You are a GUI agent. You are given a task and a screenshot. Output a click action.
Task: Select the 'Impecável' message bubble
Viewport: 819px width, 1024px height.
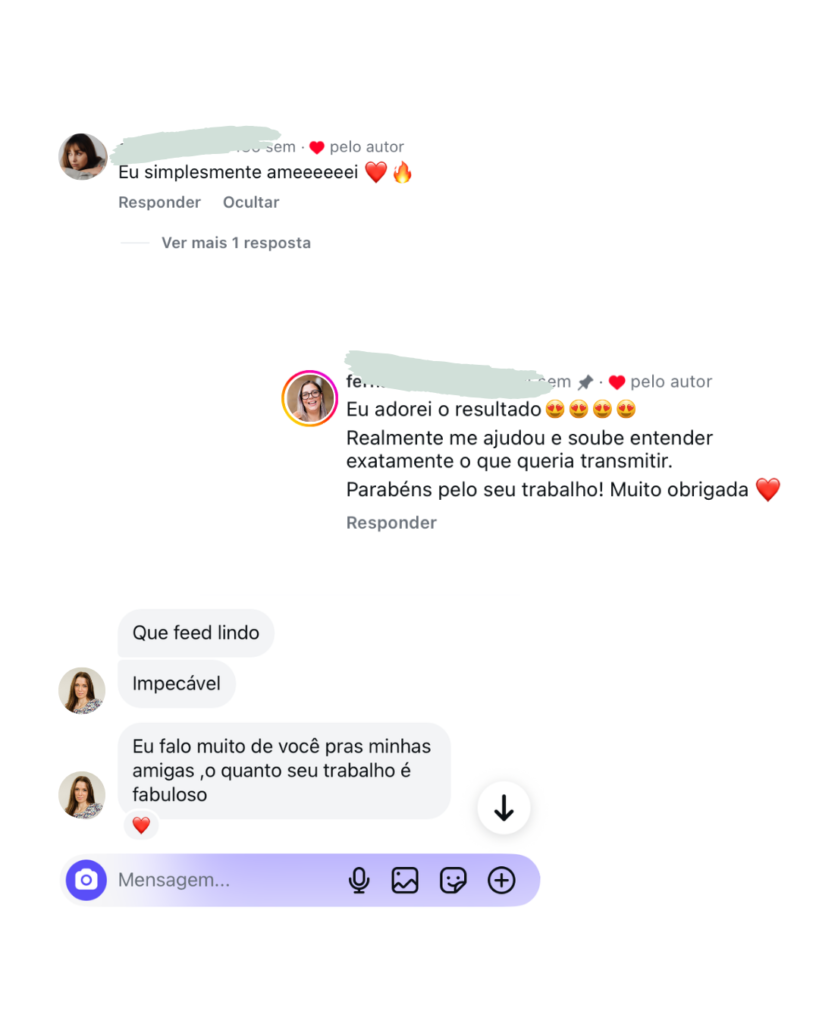pyautogui.click(x=176, y=684)
